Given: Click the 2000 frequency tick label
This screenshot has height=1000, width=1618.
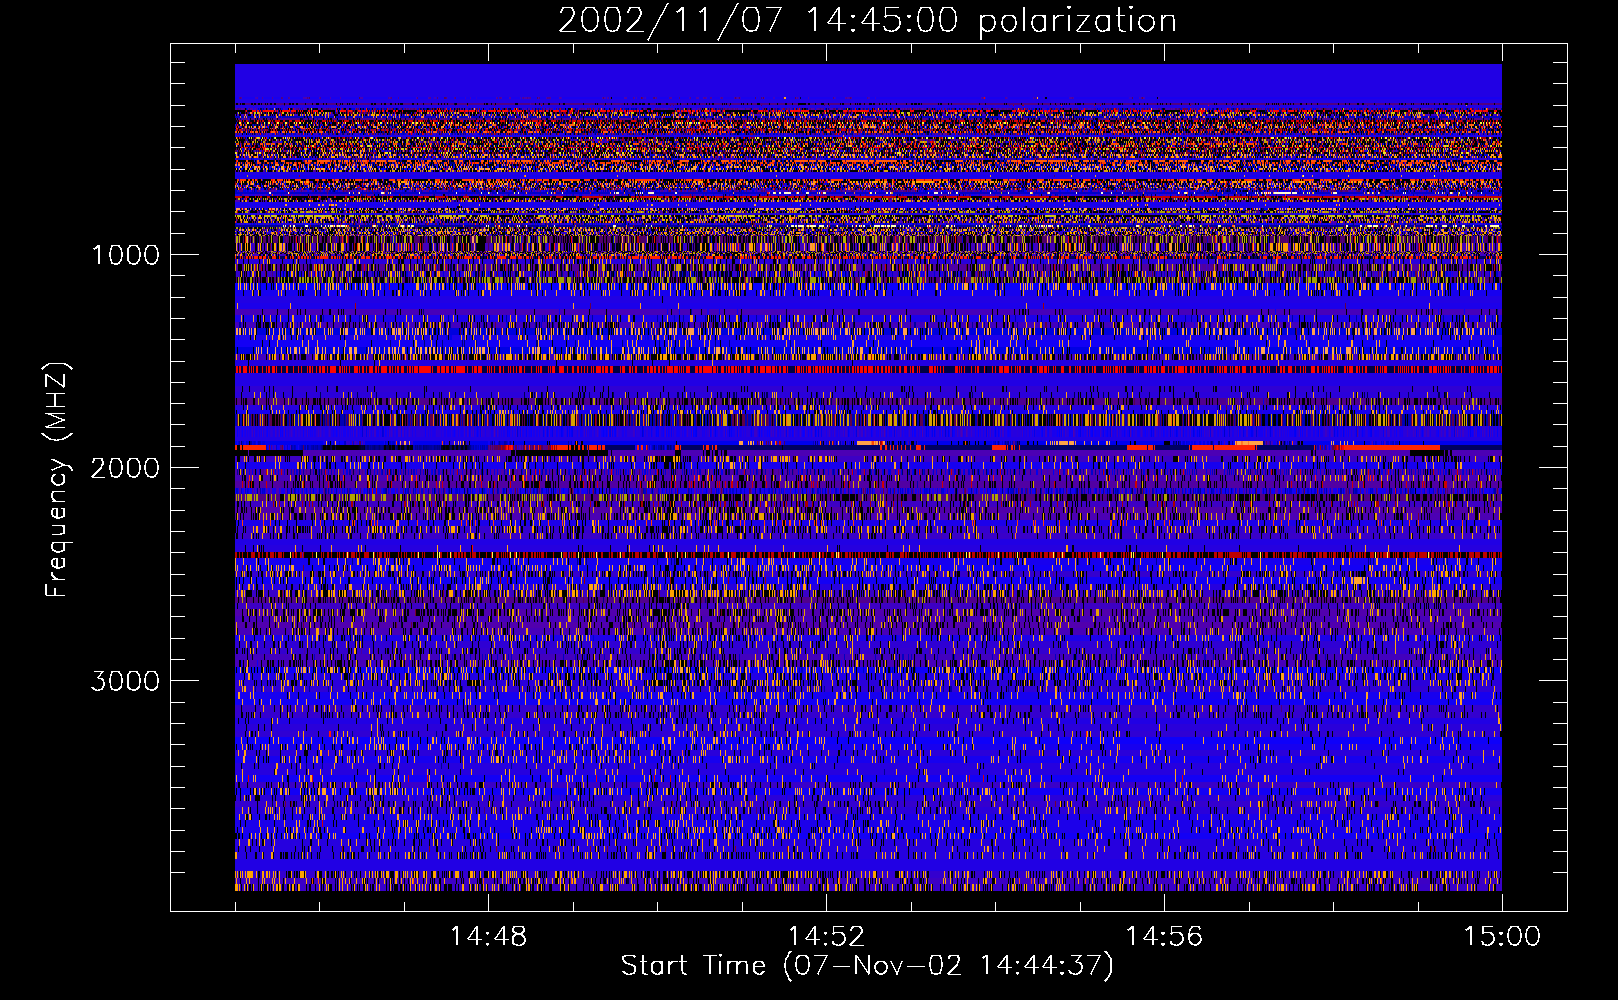Looking at the screenshot, I should coord(125,468).
